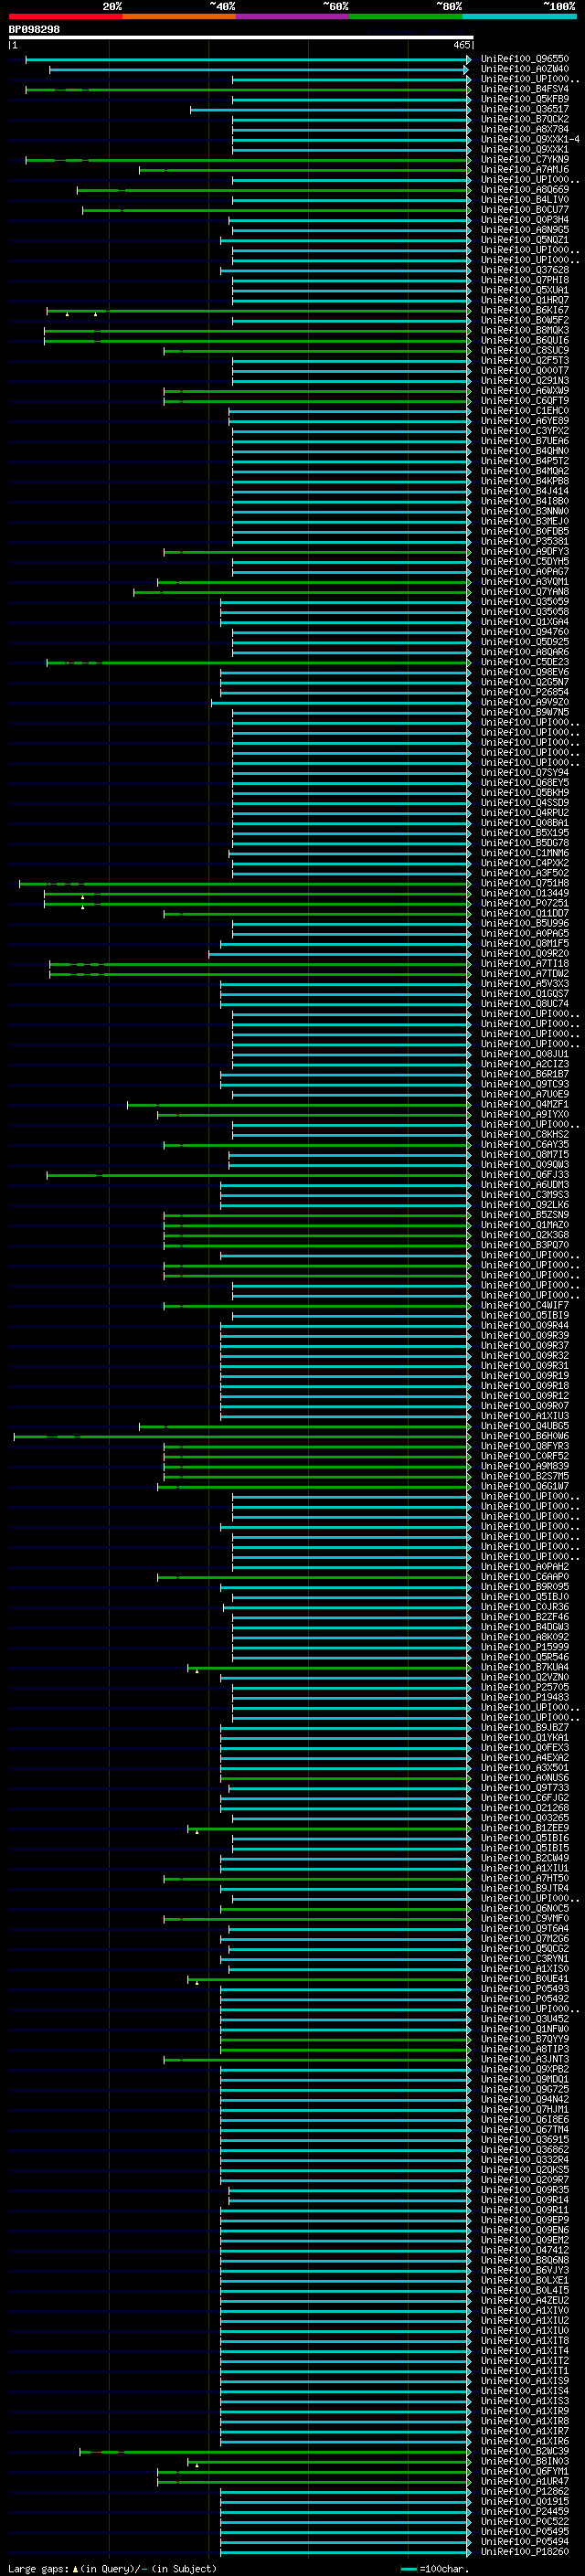Select hit label UniRef100_A0ZW40
This screenshot has width=585, height=2576.
[525, 69]
